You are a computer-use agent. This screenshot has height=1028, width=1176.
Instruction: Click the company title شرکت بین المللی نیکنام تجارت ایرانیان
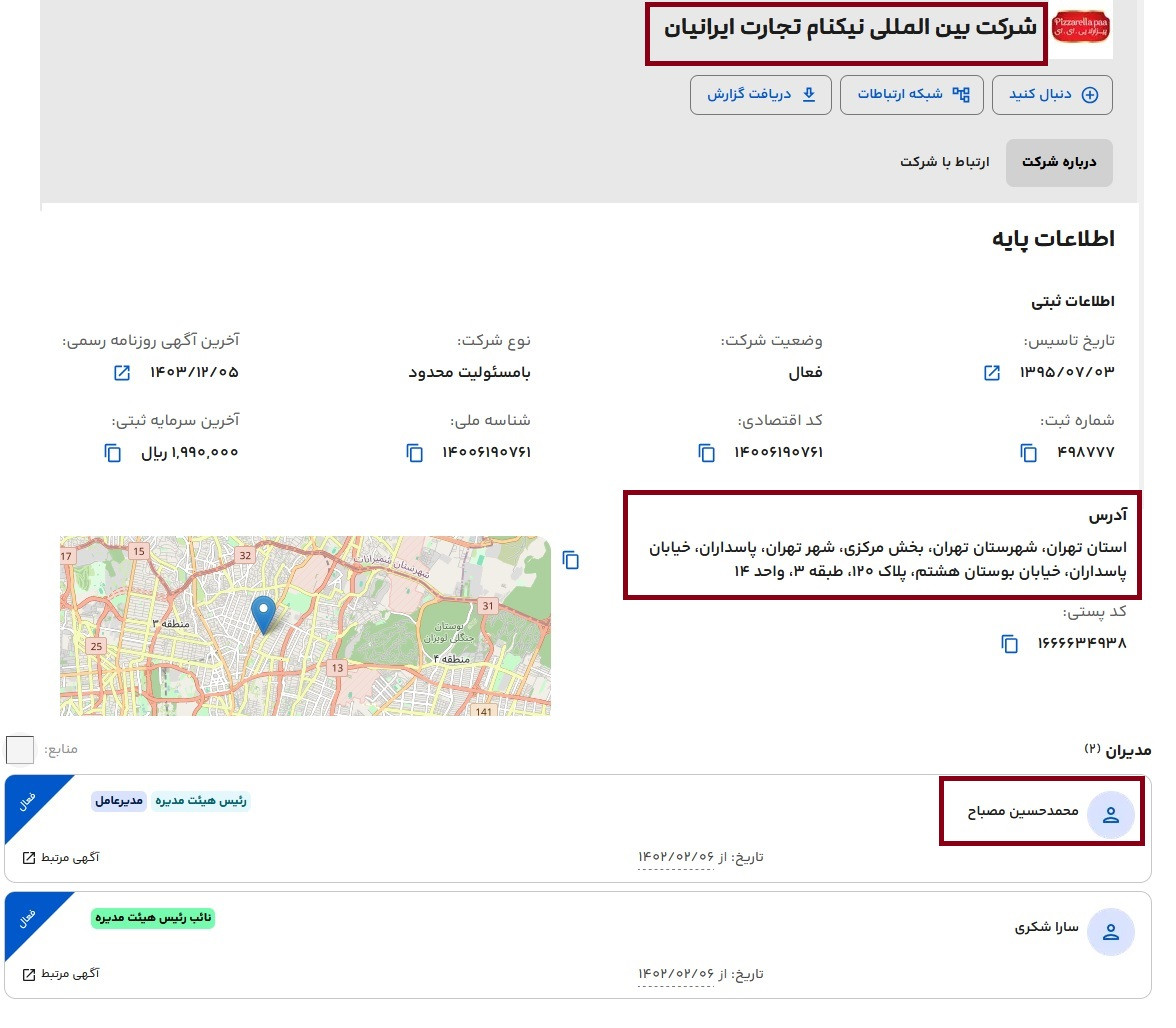[850, 28]
